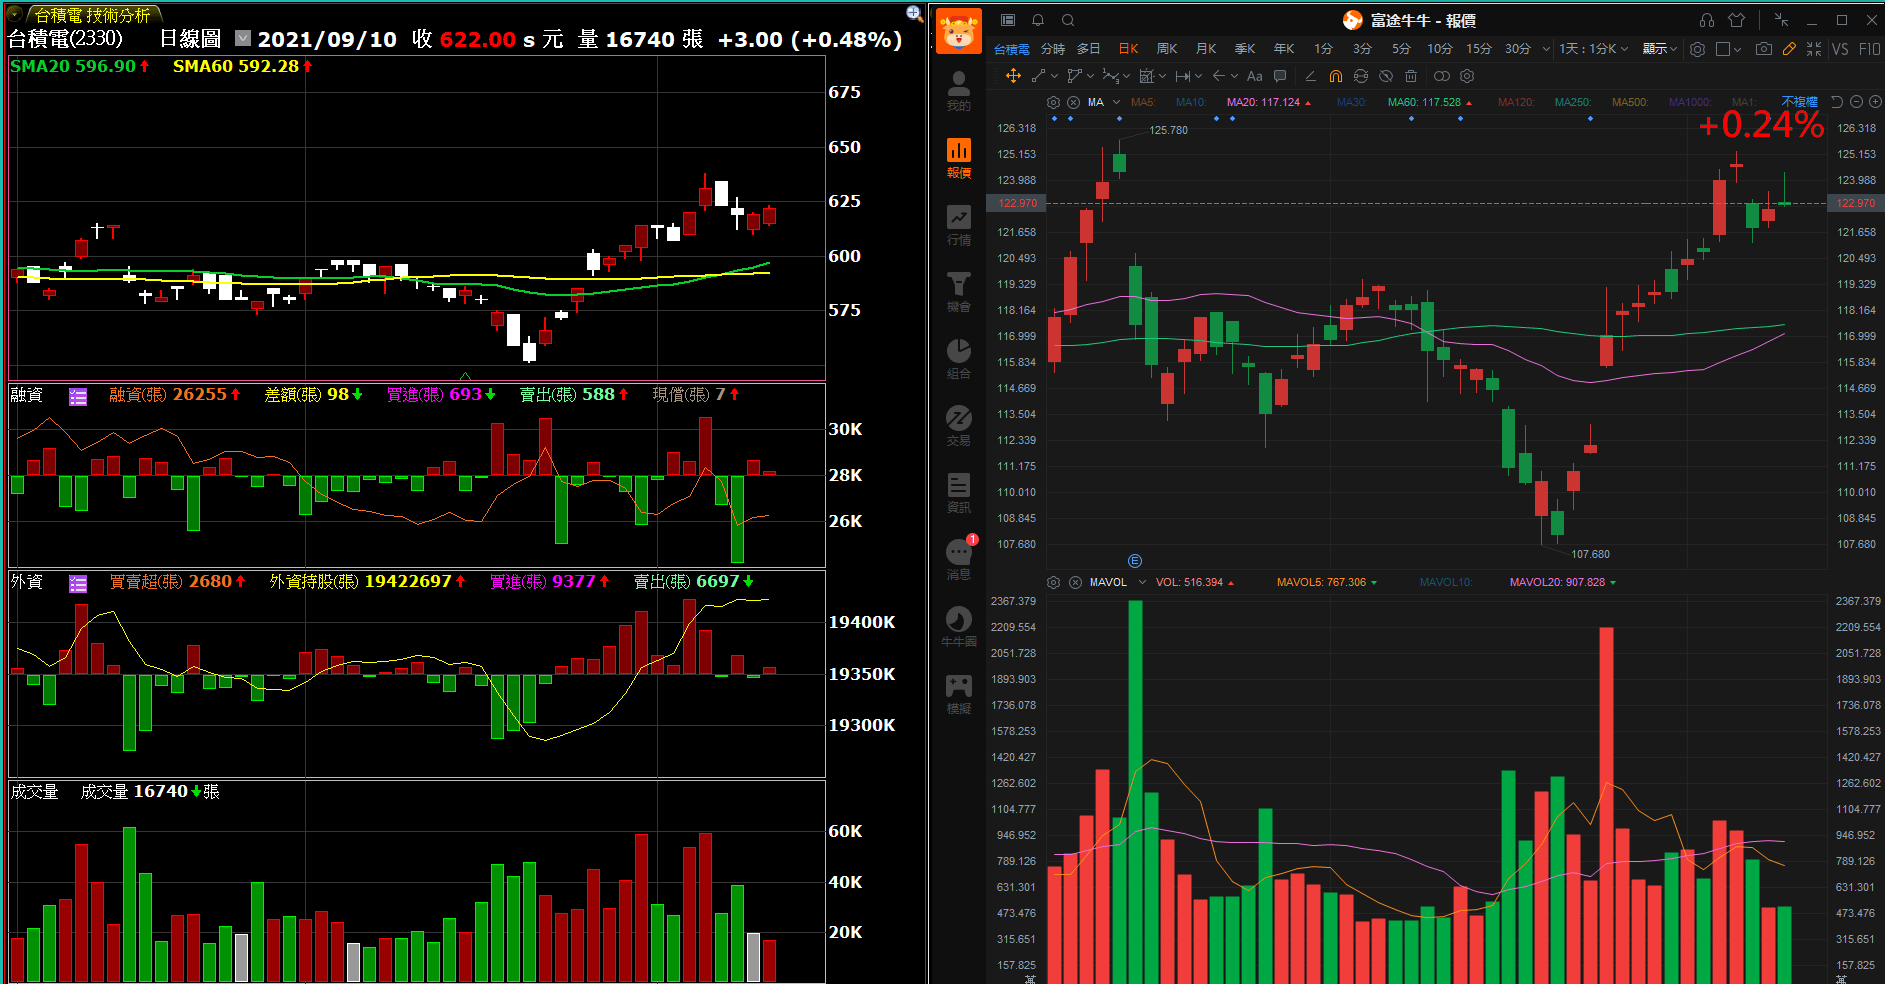The image size is (1885, 984).
Task: Select the comment bubble annotation tool
Action: tap(1280, 76)
